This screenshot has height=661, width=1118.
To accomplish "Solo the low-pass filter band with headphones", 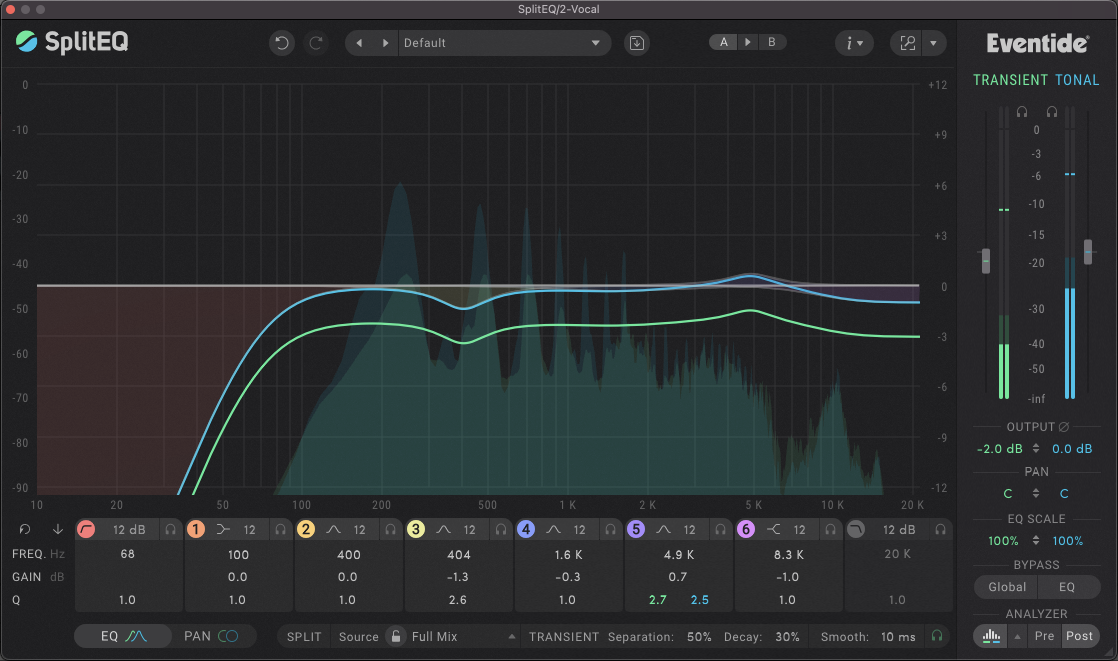I will (x=940, y=529).
